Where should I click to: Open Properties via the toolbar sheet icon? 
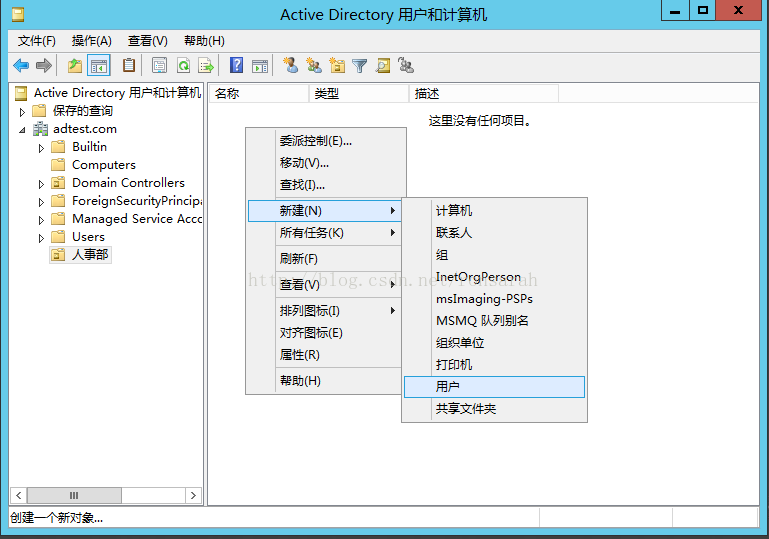point(159,65)
